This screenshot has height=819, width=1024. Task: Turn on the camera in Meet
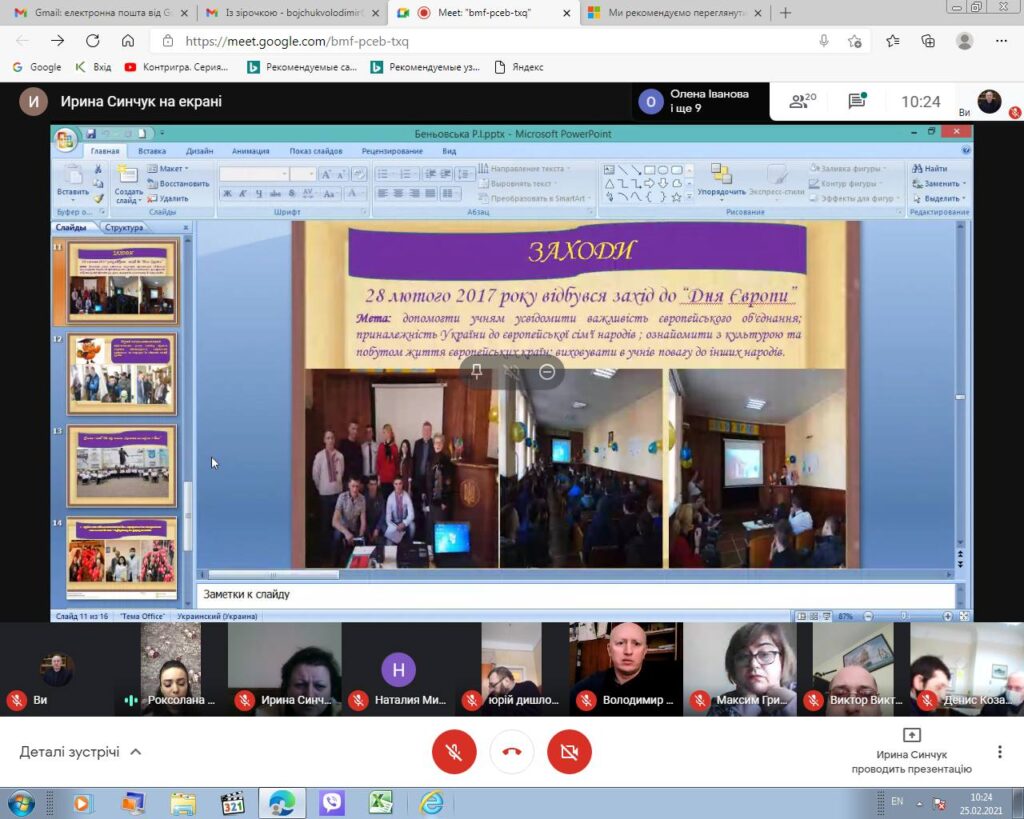point(569,752)
